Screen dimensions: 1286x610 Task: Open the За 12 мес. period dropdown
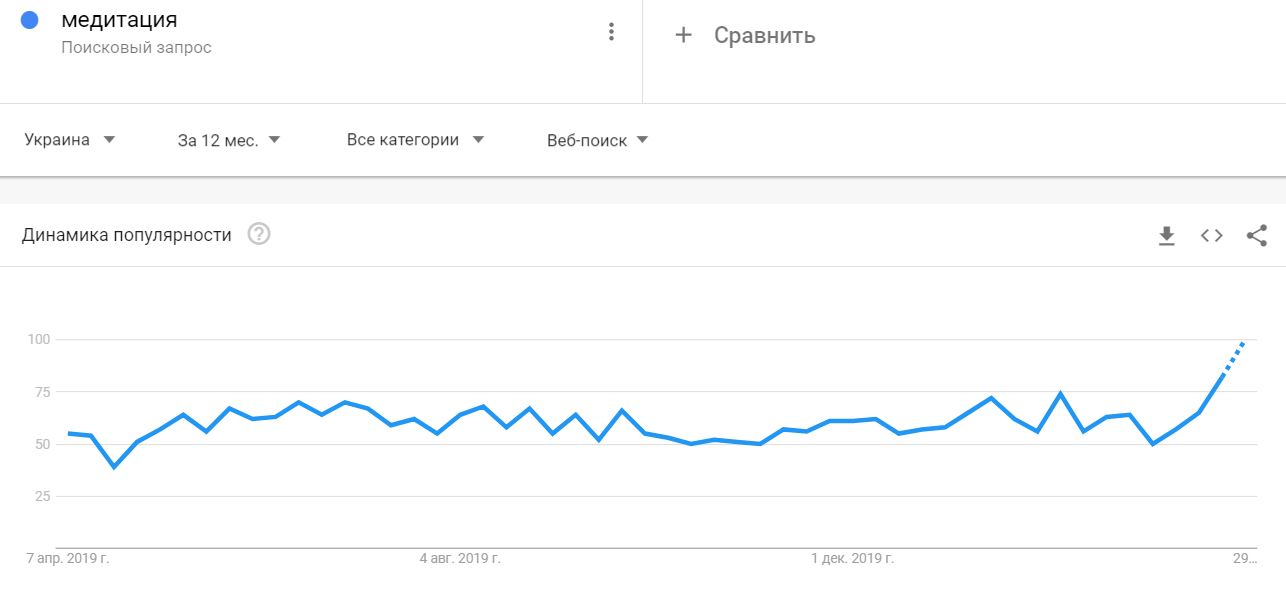[229, 140]
